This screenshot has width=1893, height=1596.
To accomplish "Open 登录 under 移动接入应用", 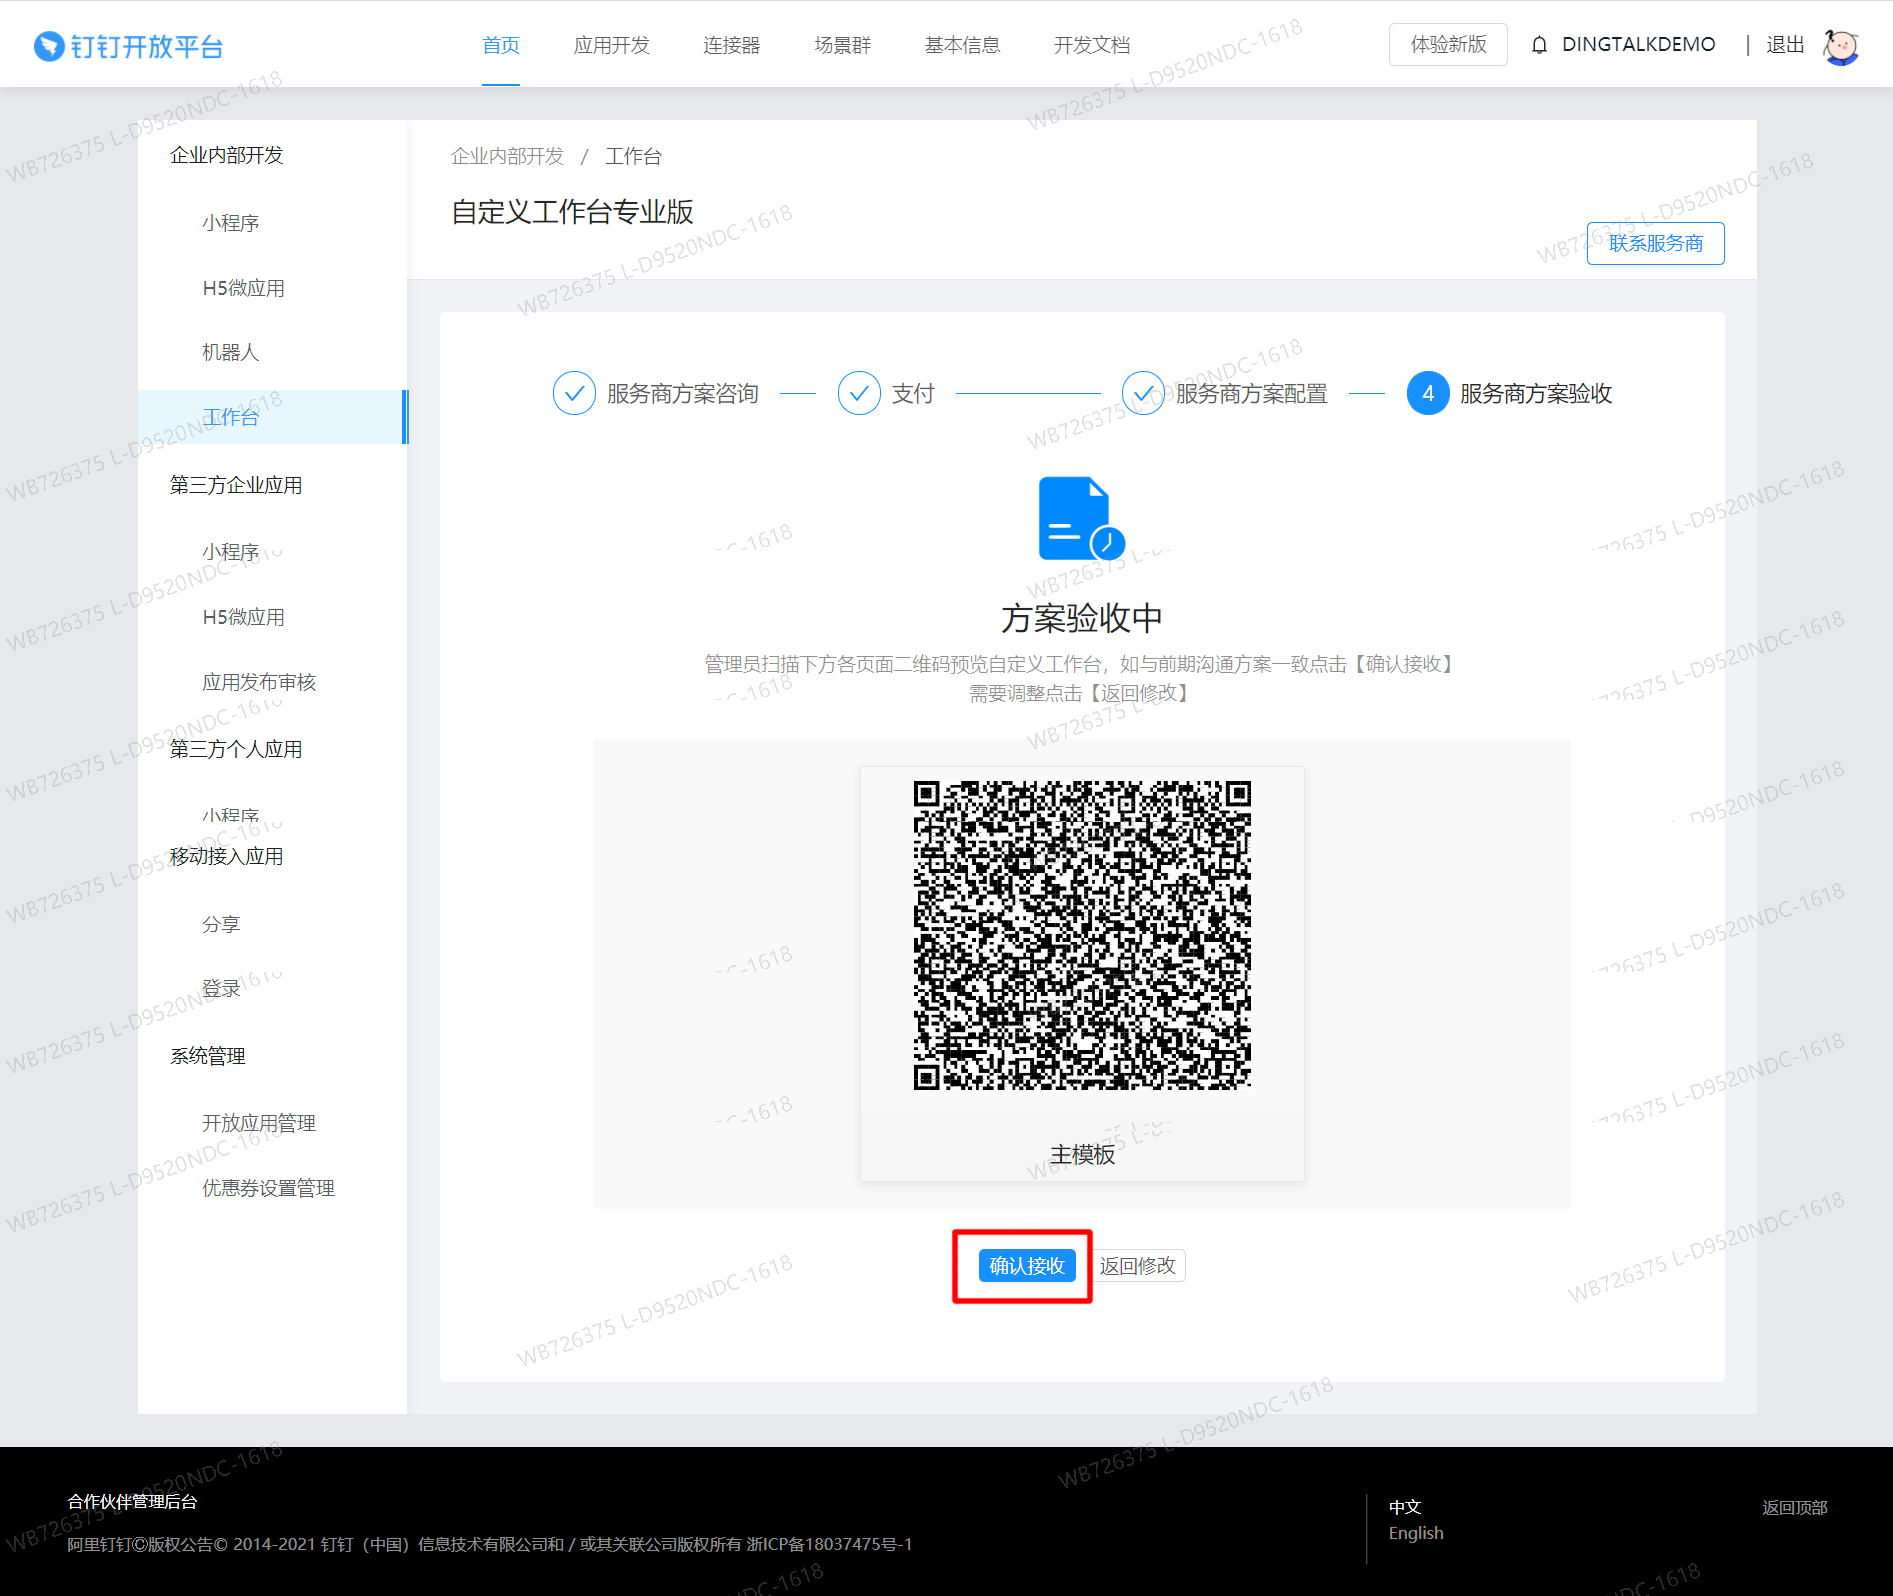I will (x=221, y=989).
